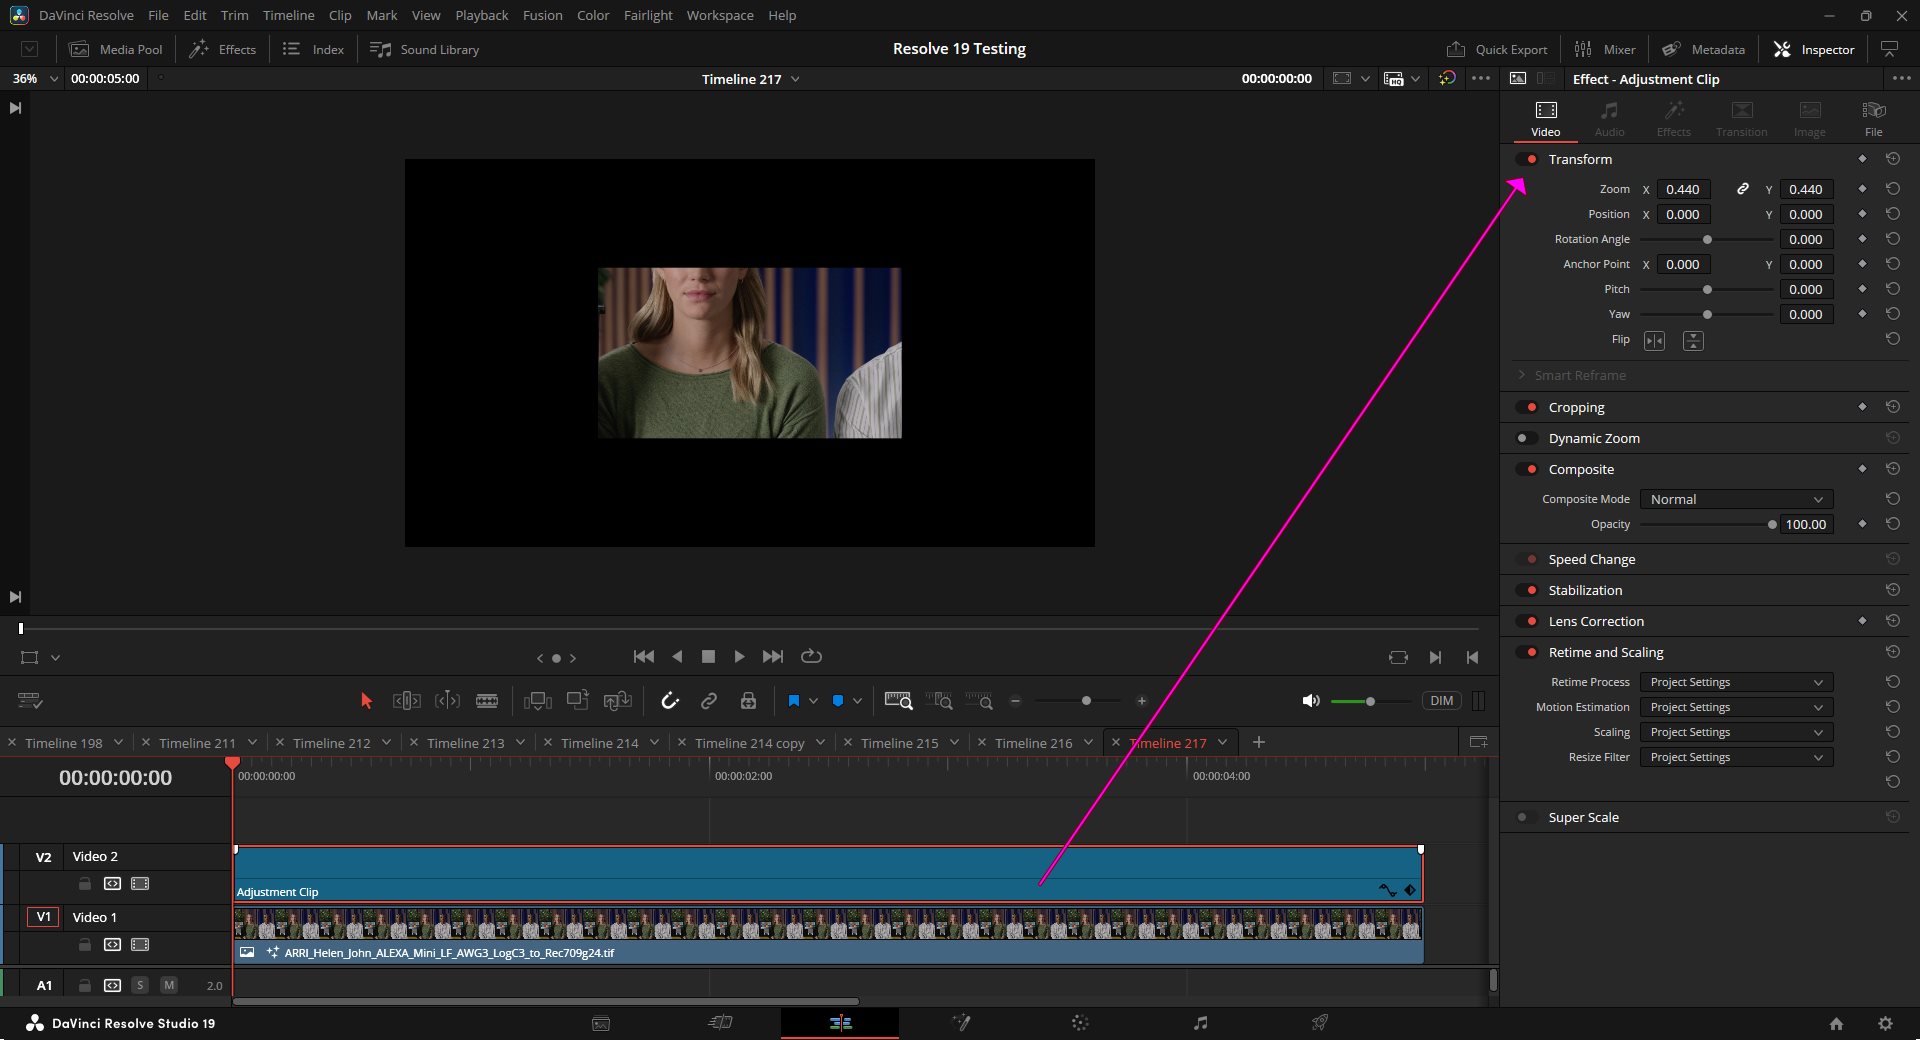Click the Insert Clip icon
Screen dimensions: 1920x1040
(538, 701)
